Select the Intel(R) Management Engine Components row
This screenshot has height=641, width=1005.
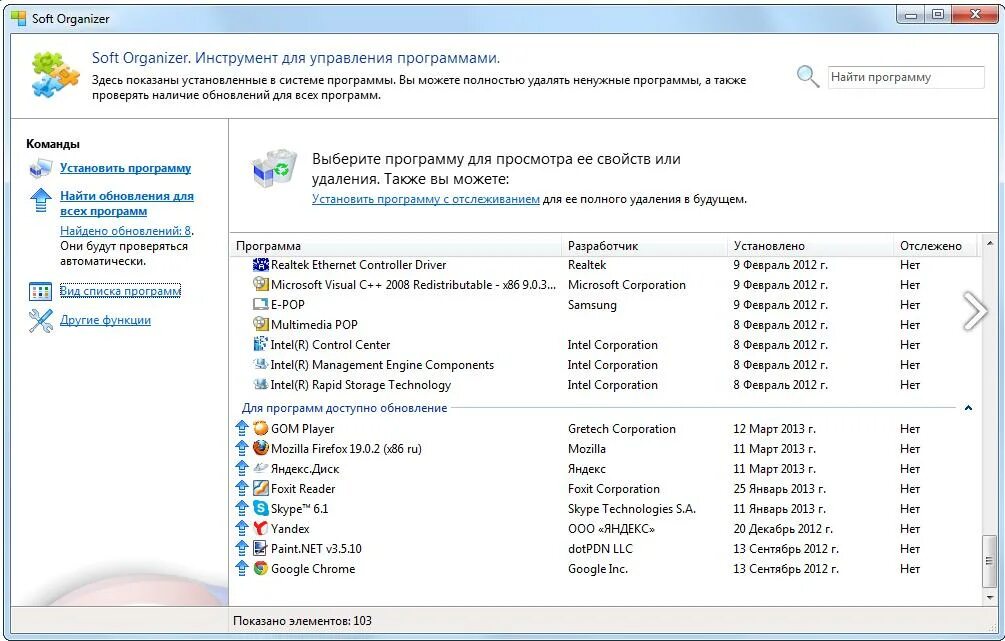coord(605,365)
